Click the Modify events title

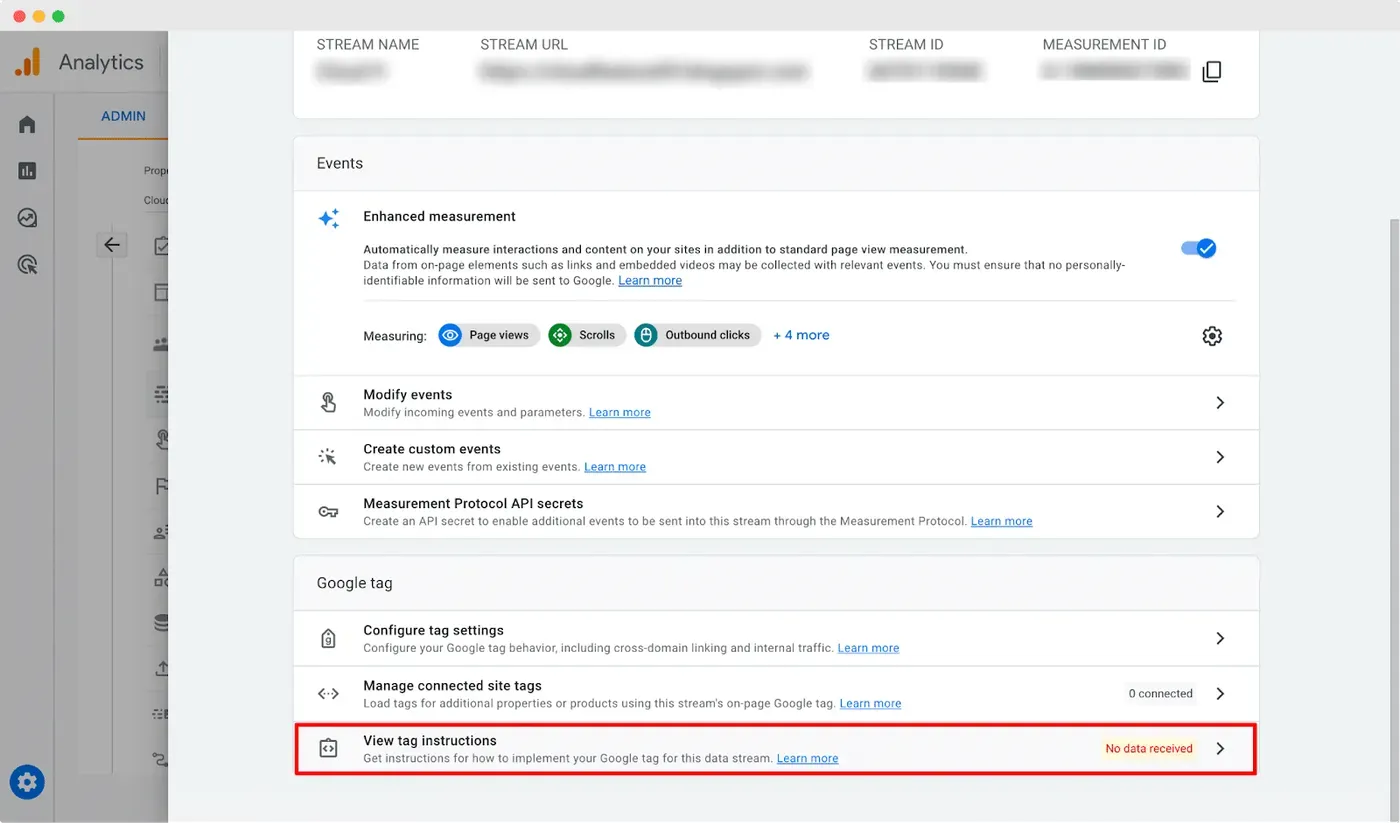coord(408,395)
